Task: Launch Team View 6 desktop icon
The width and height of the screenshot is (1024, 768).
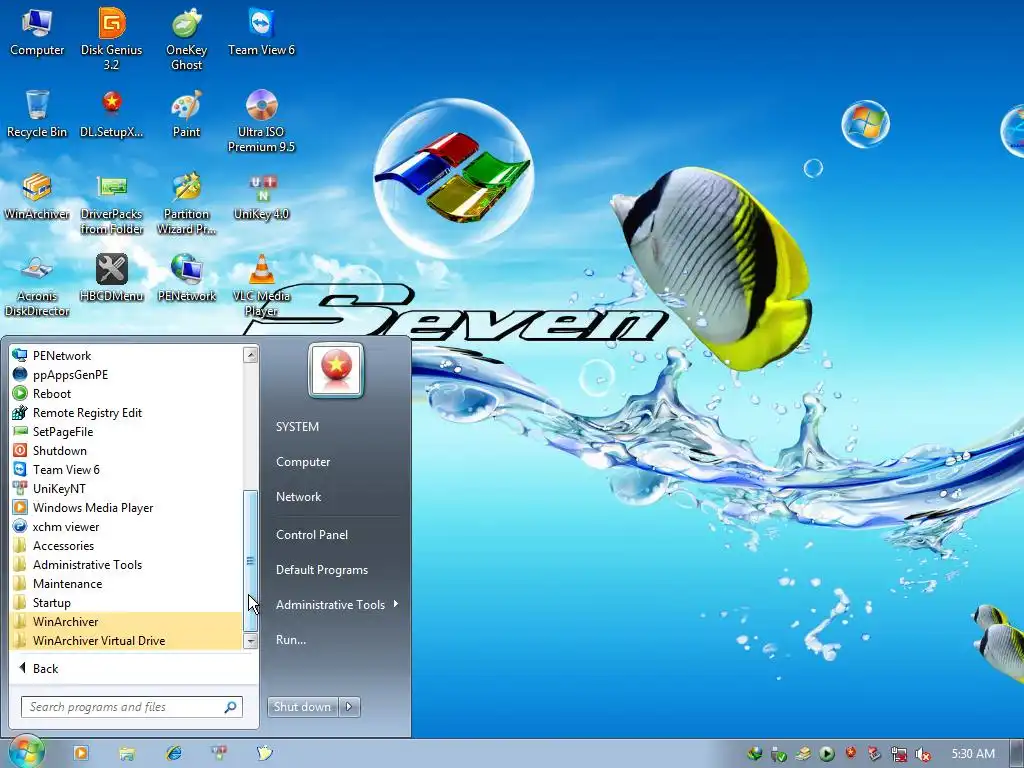Action: click(x=261, y=31)
